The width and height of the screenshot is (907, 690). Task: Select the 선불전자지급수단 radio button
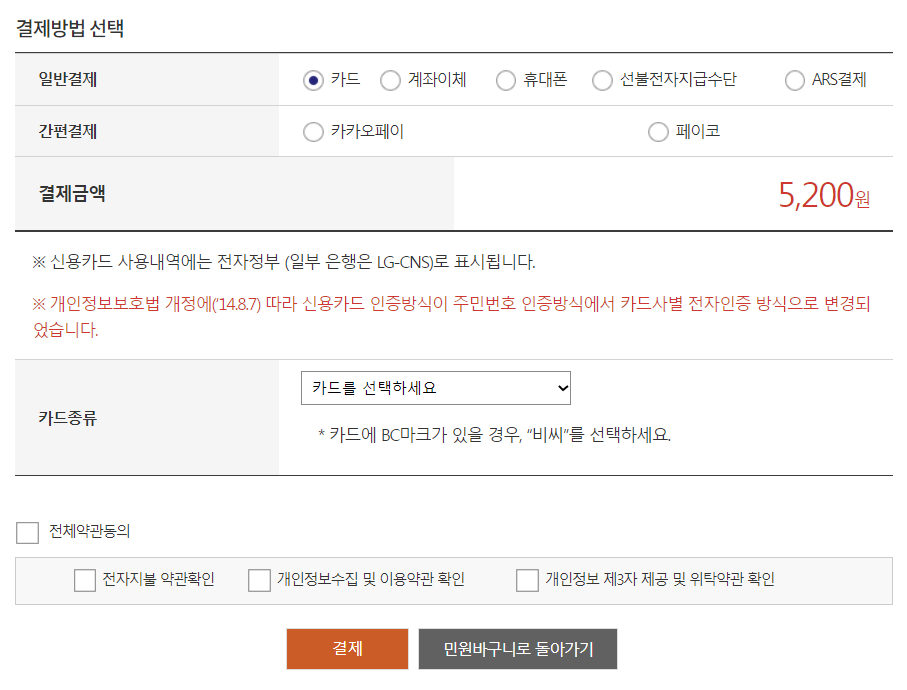602,81
